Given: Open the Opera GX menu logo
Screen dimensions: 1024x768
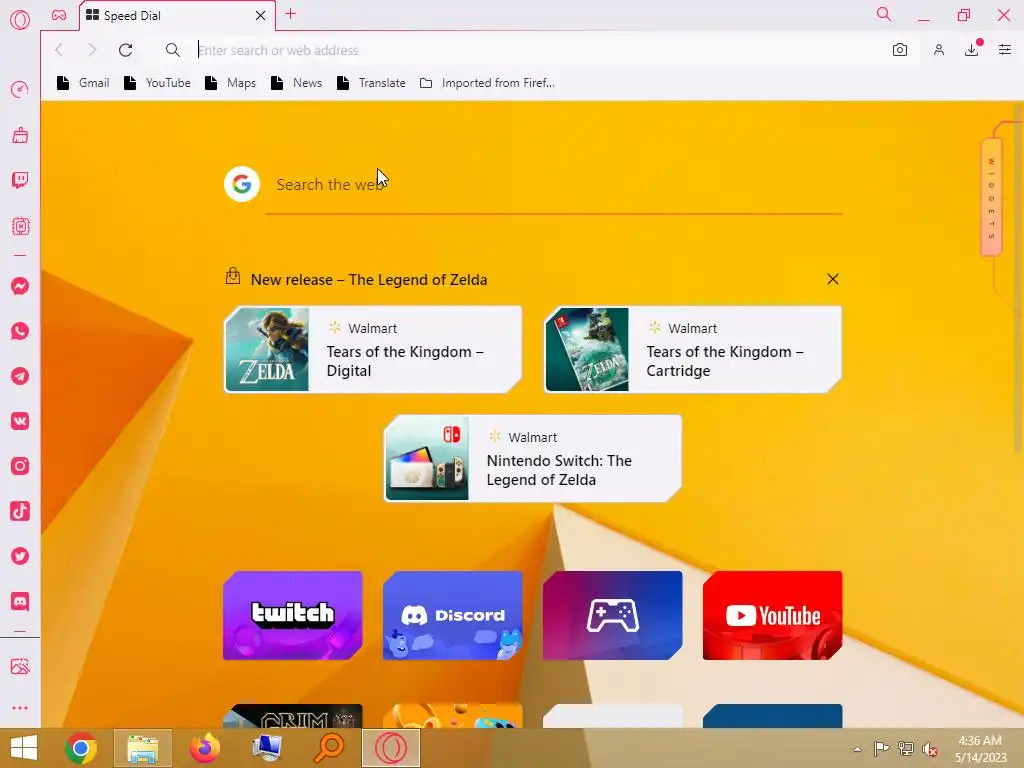Looking at the screenshot, I should tap(20, 20).
